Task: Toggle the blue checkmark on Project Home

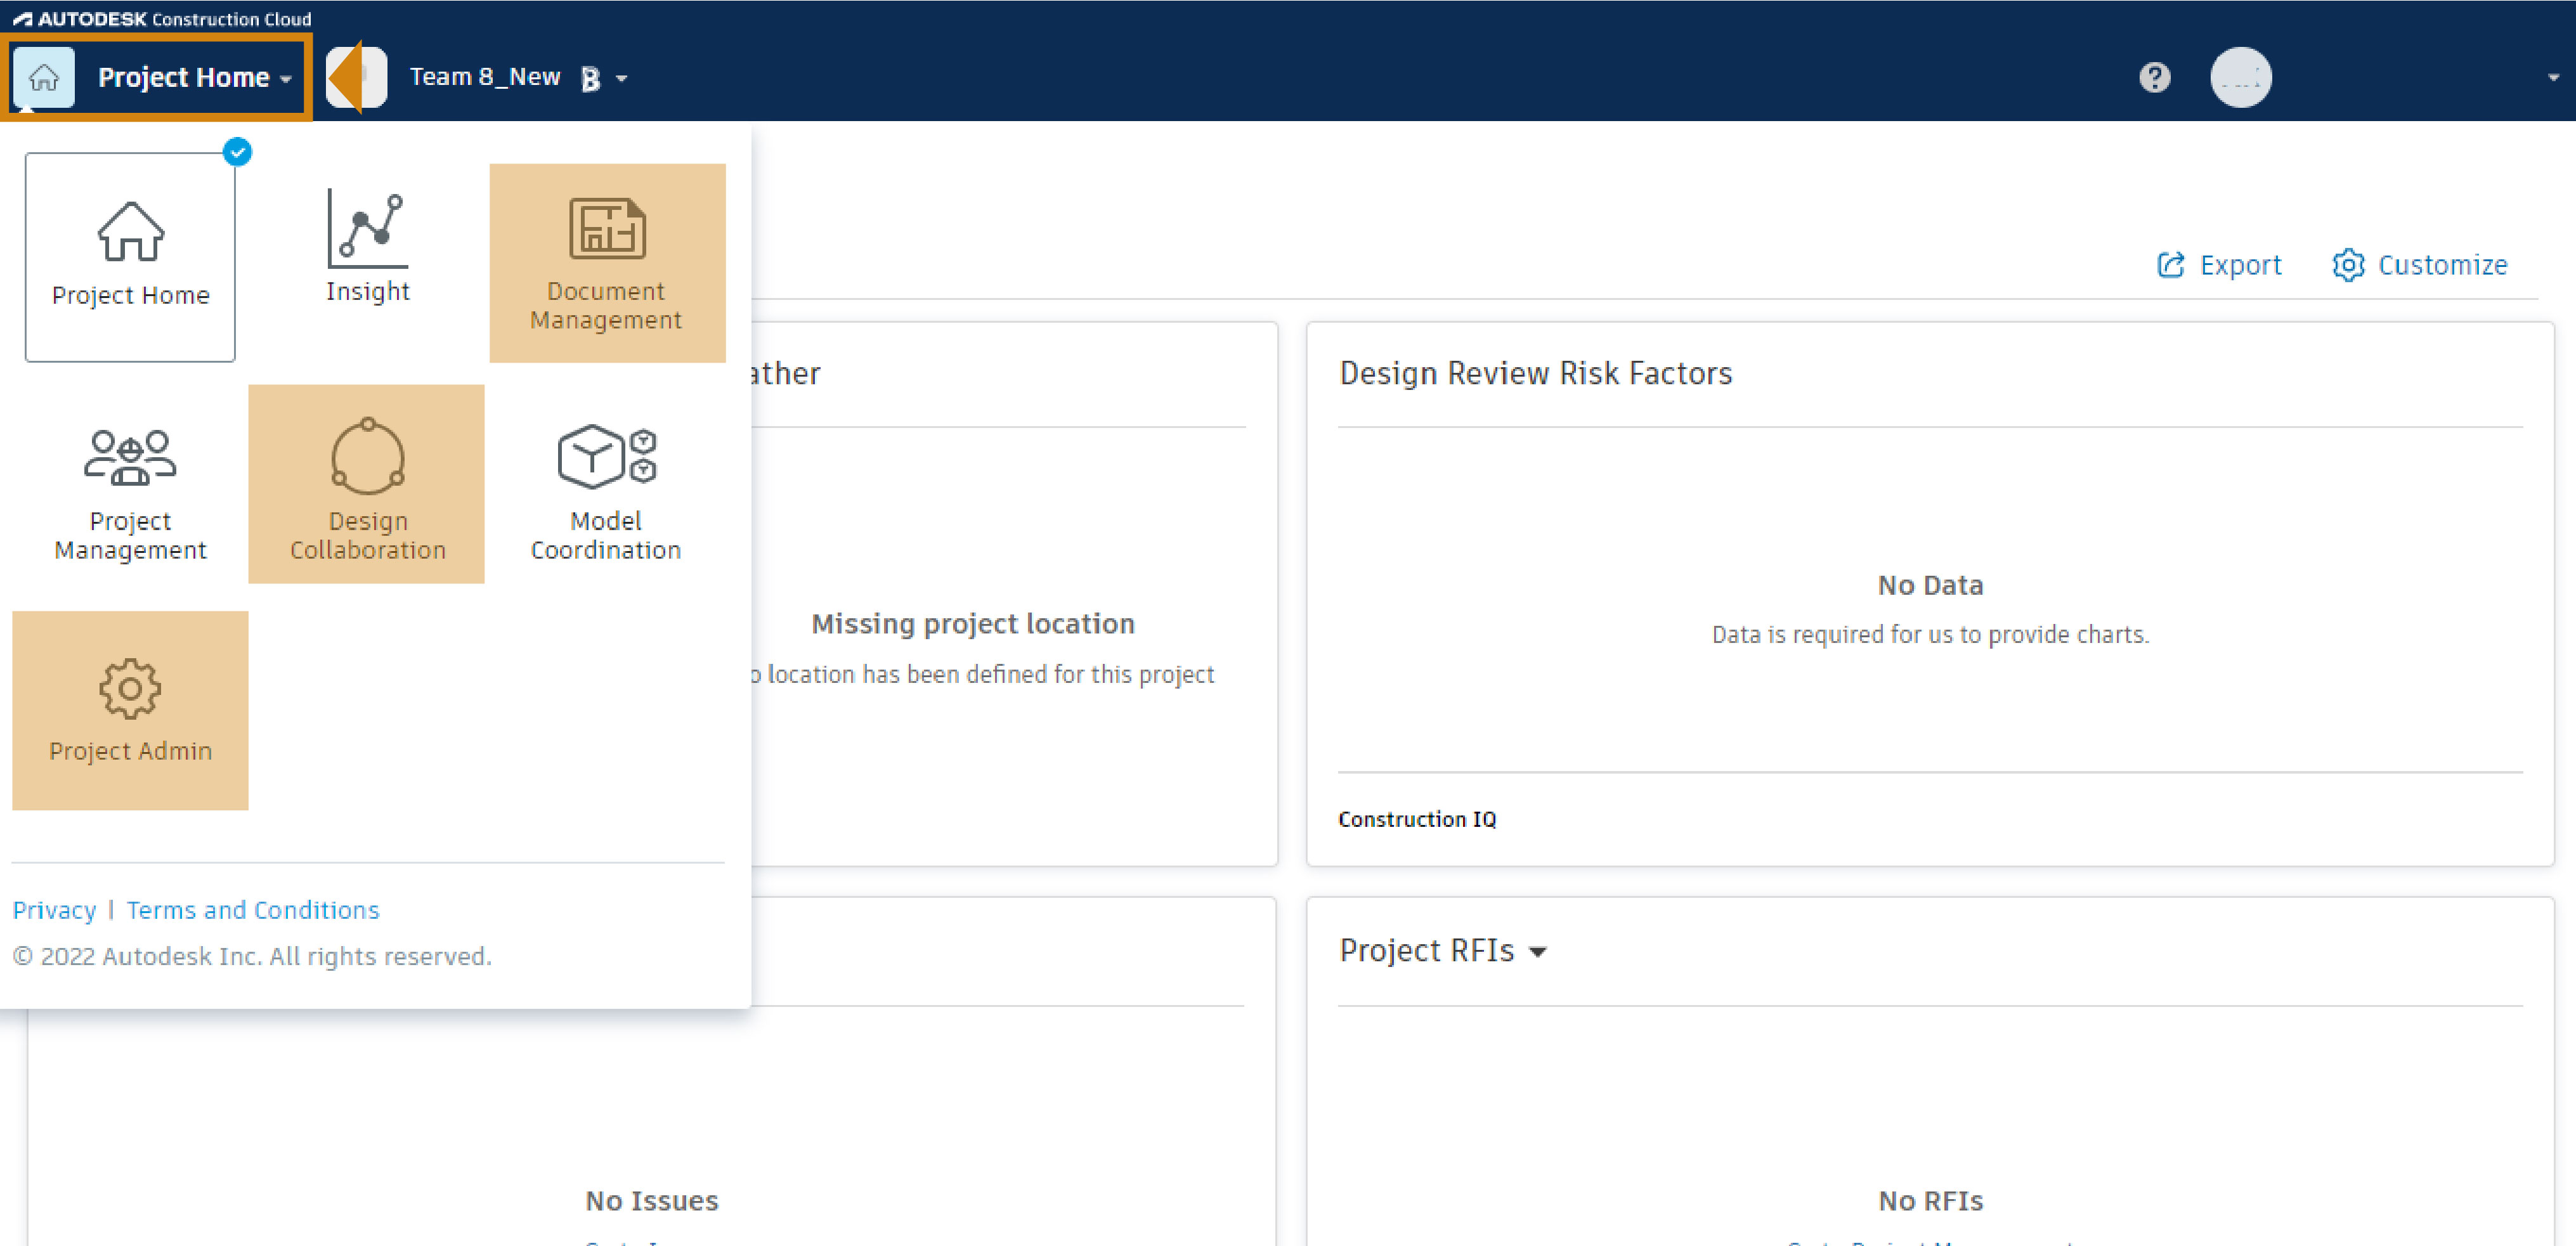Action: click(x=237, y=152)
